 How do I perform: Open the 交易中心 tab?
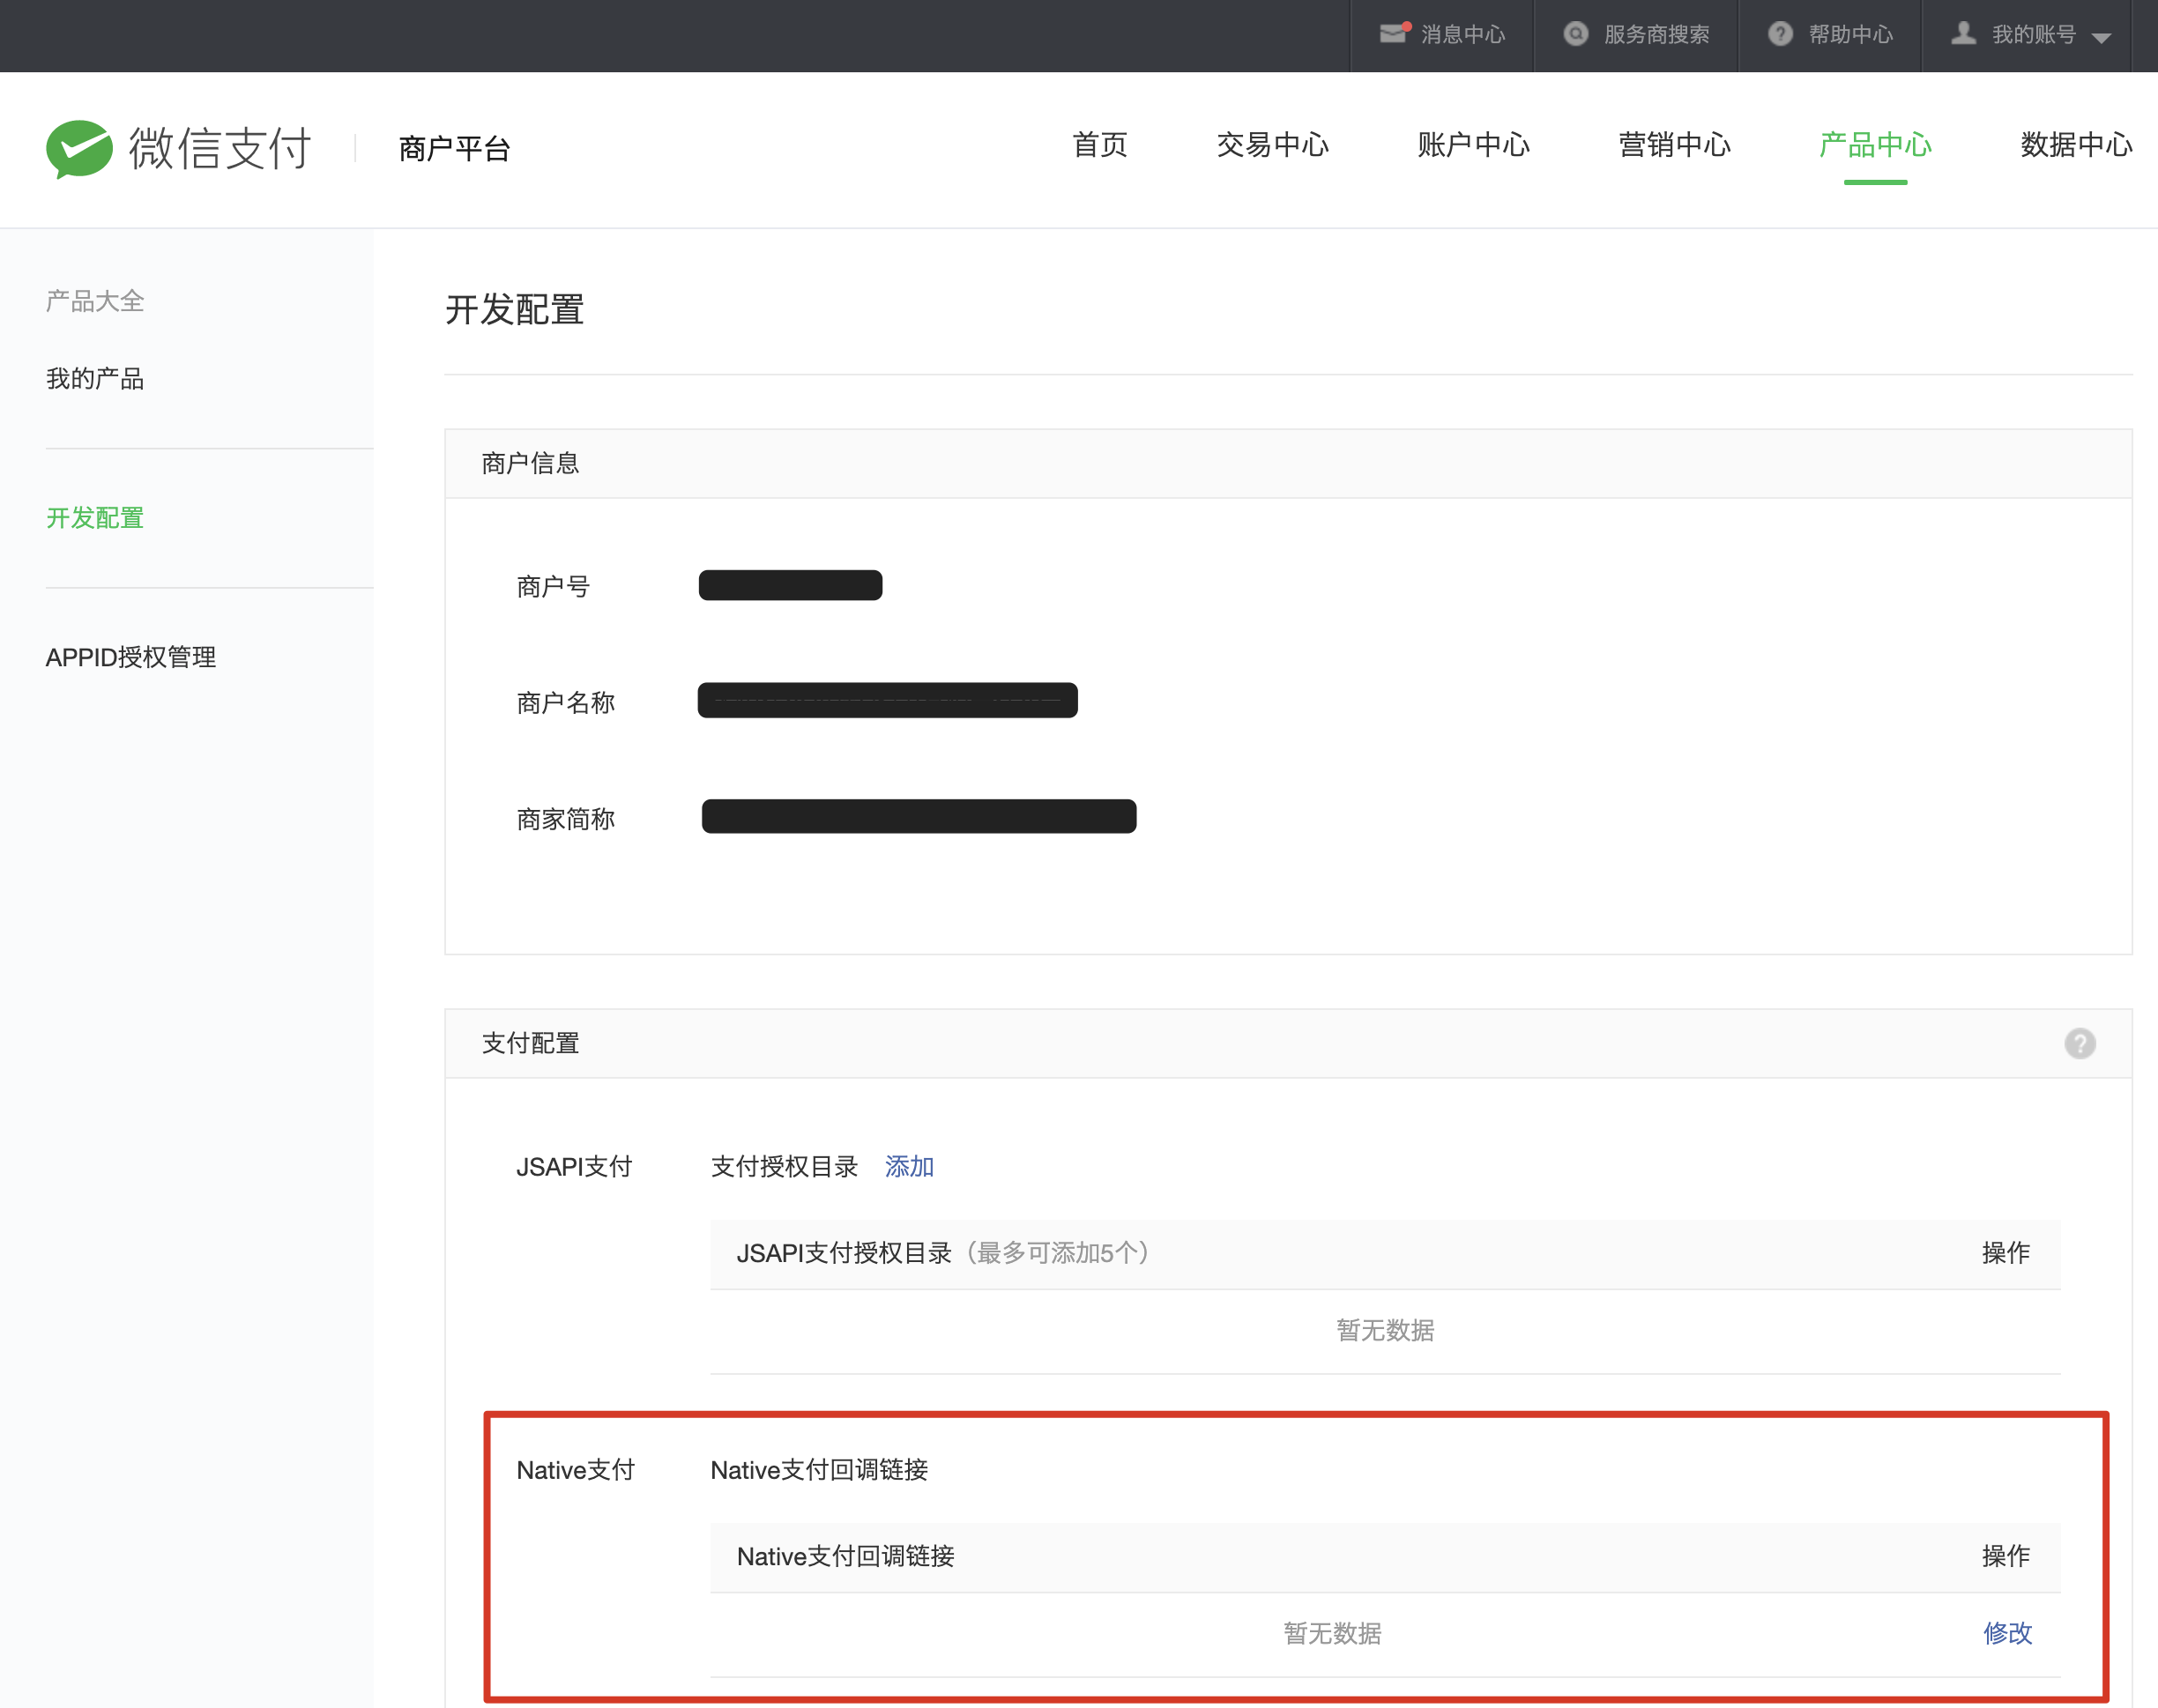[x=1272, y=145]
